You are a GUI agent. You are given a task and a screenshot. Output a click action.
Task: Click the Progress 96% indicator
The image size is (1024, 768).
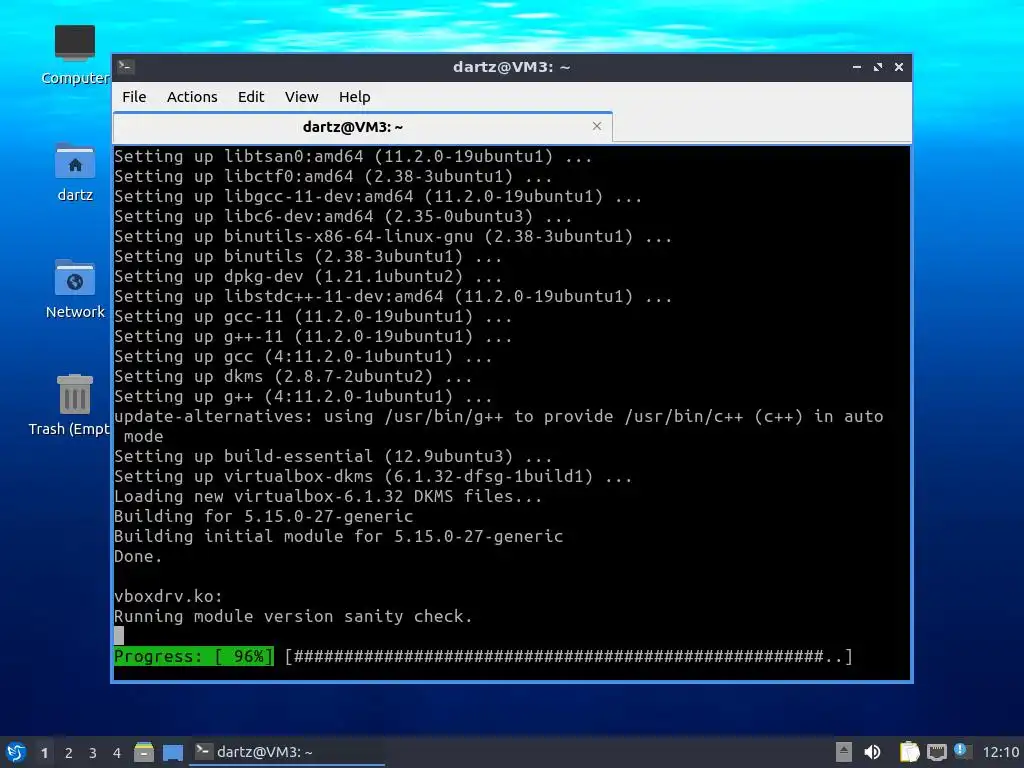[x=194, y=656]
